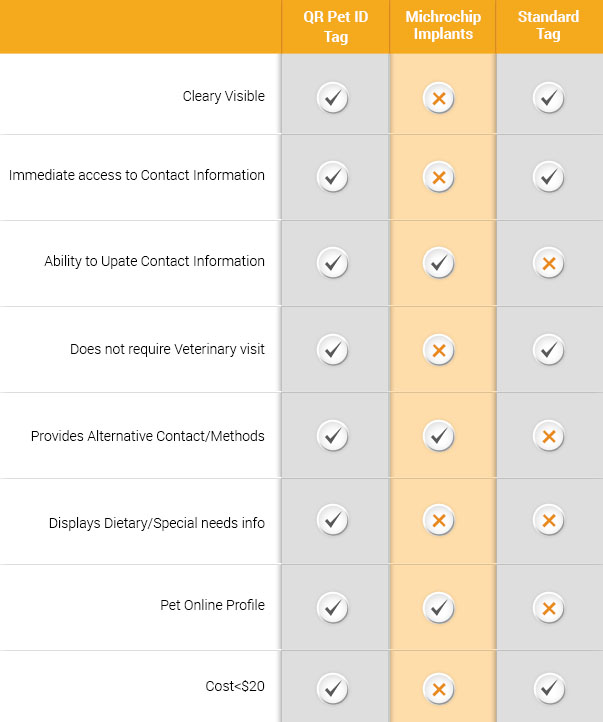The image size is (603, 722).
Task: Select the Michrochip Implants column header
Action: coord(443,26)
